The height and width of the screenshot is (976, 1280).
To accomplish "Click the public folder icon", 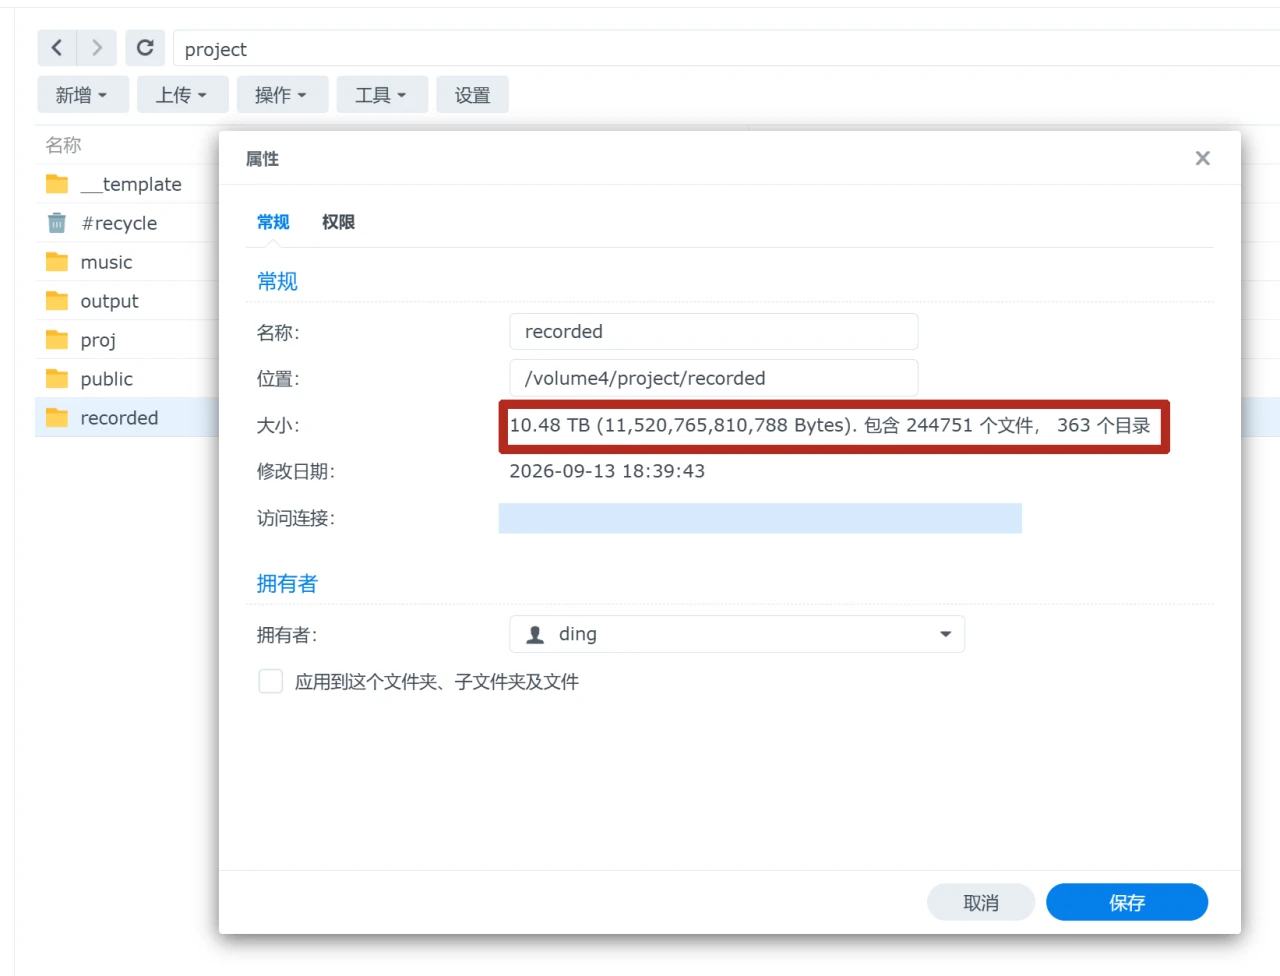I will tap(57, 379).
